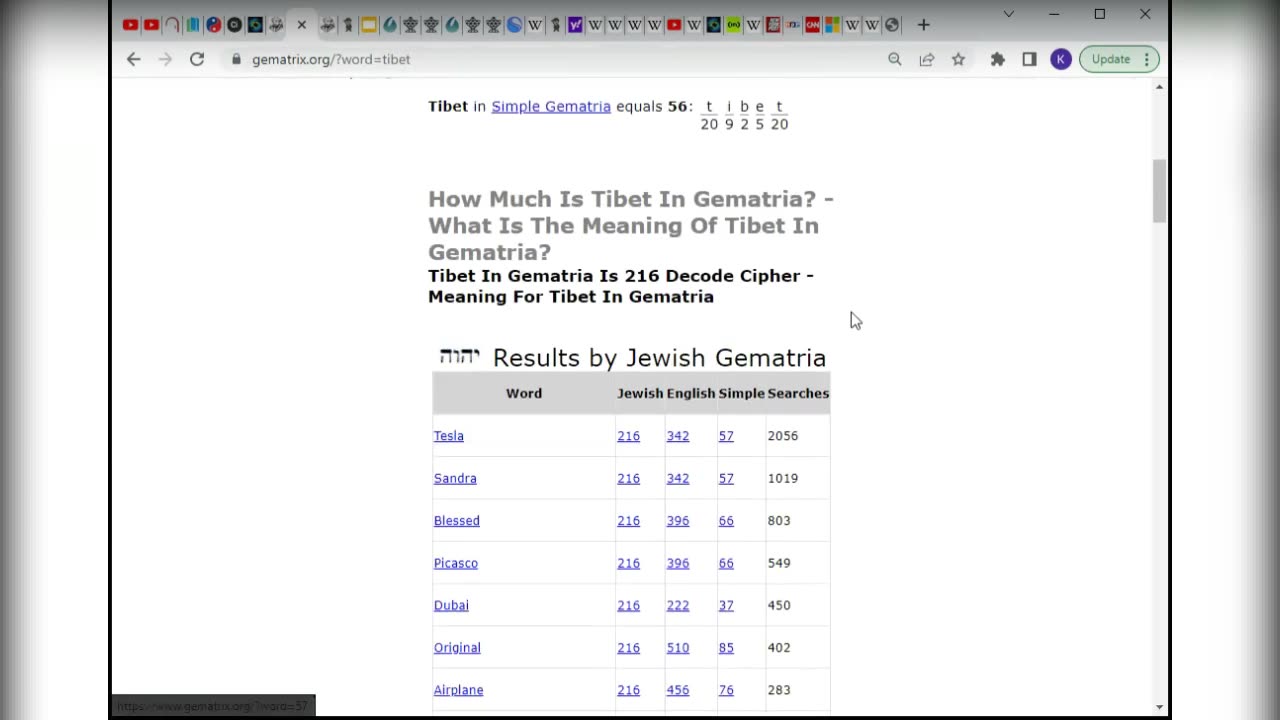Switch to the last globe-icon tab
The height and width of the screenshot is (720, 1280).
[x=892, y=24]
